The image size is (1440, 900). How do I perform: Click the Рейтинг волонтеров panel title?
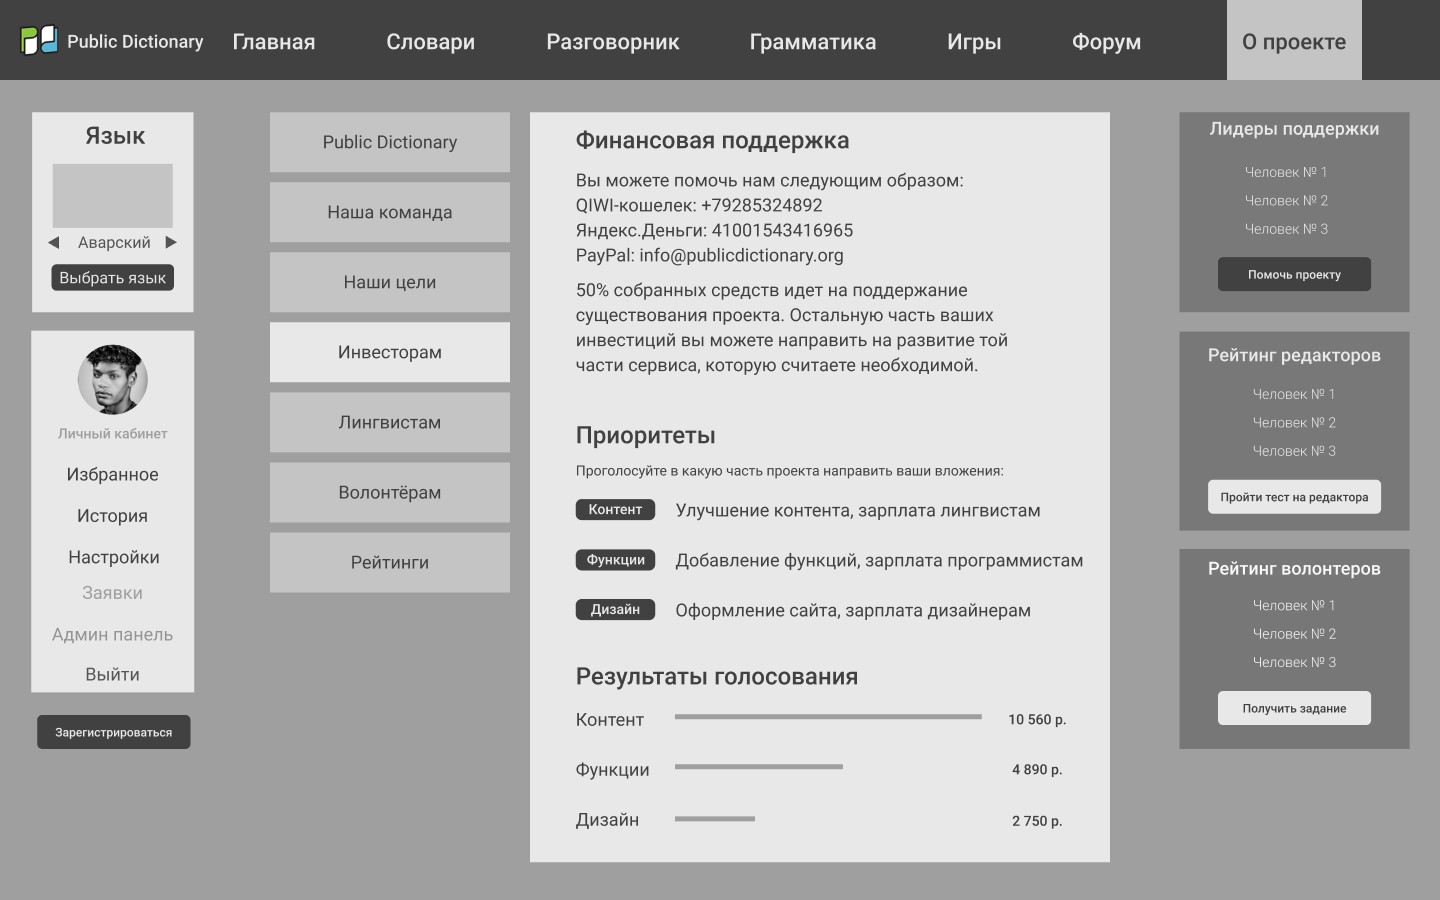pyautogui.click(x=1294, y=569)
